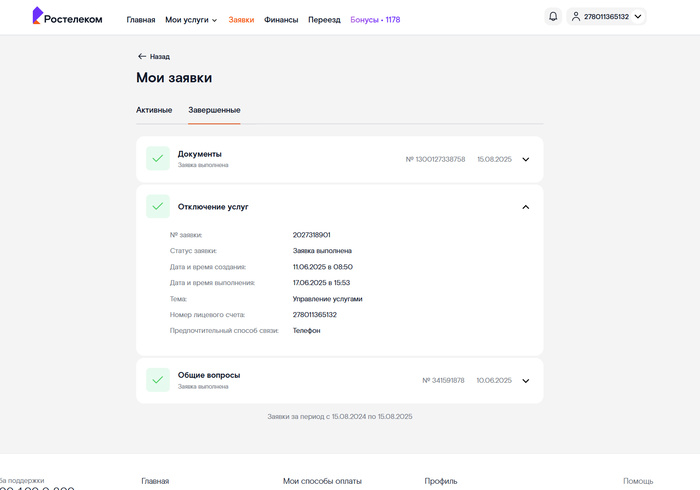Click the green checkmark next to Общие вопросы
700x490 pixels.
pos(158,380)
